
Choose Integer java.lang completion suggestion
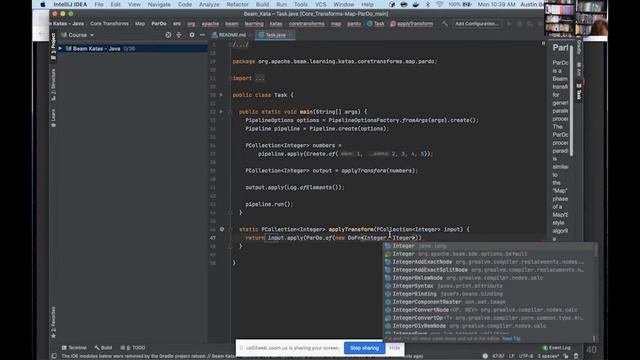pos(489,246)
